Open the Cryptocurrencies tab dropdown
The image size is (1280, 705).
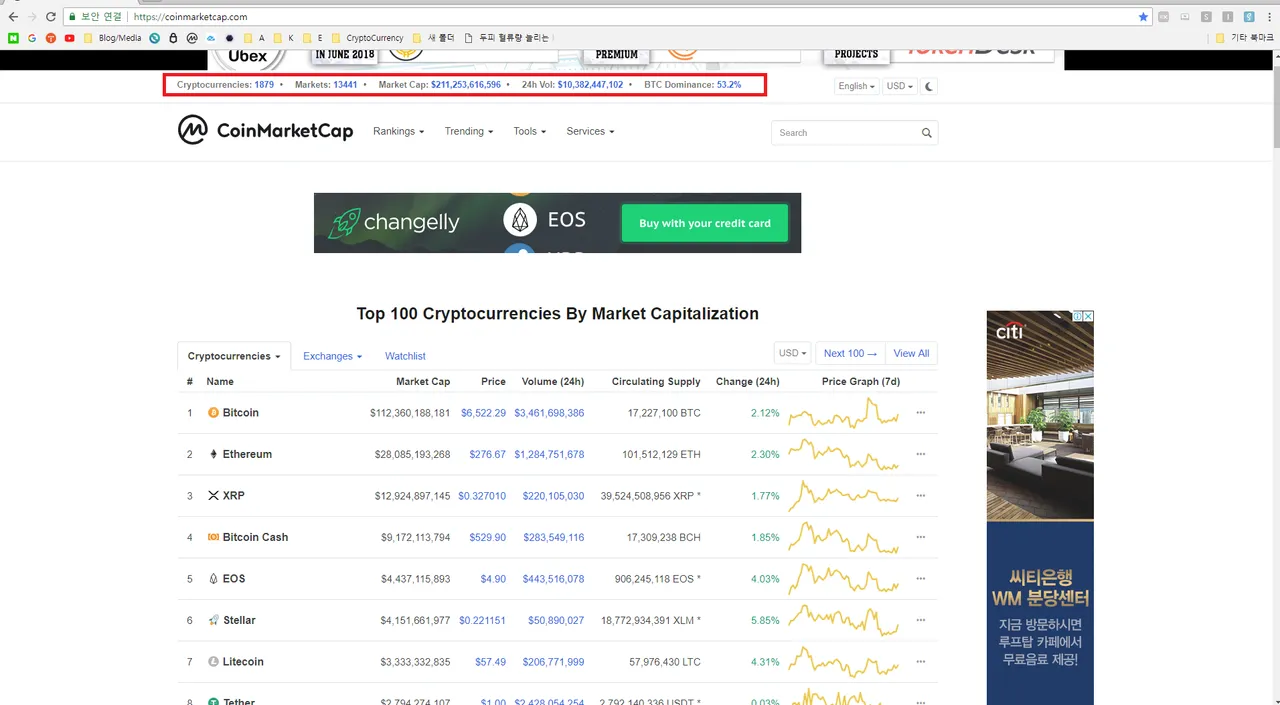[x=234, y=356]
